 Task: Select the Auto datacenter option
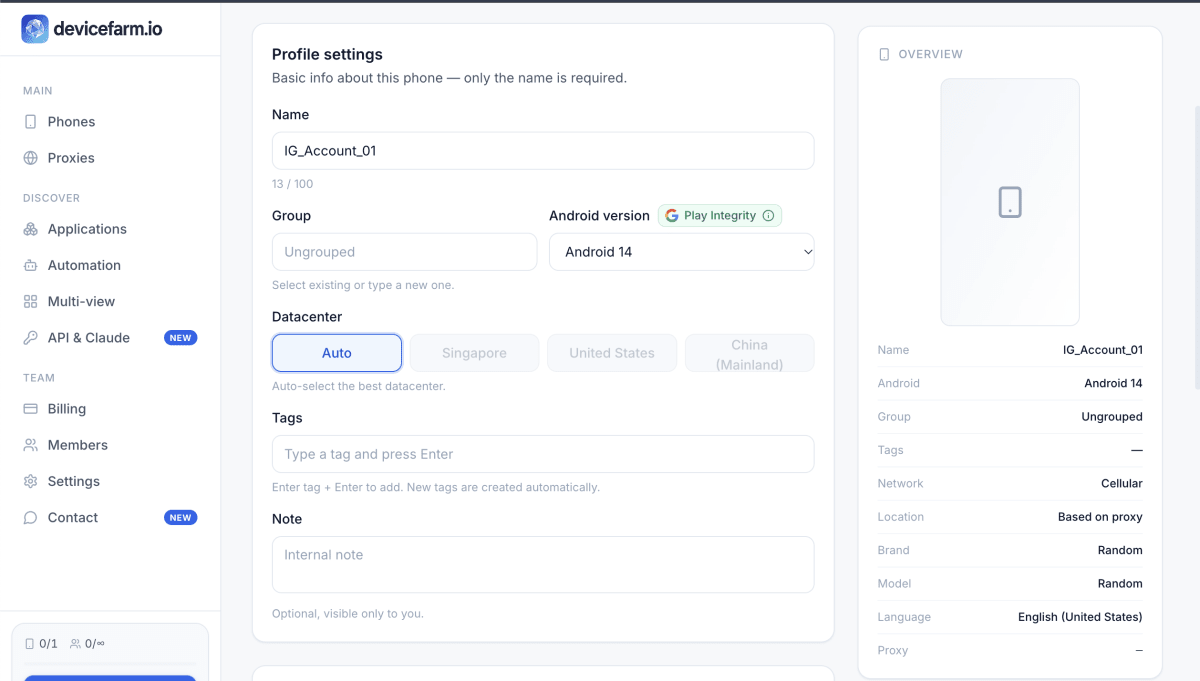point(337,353)
